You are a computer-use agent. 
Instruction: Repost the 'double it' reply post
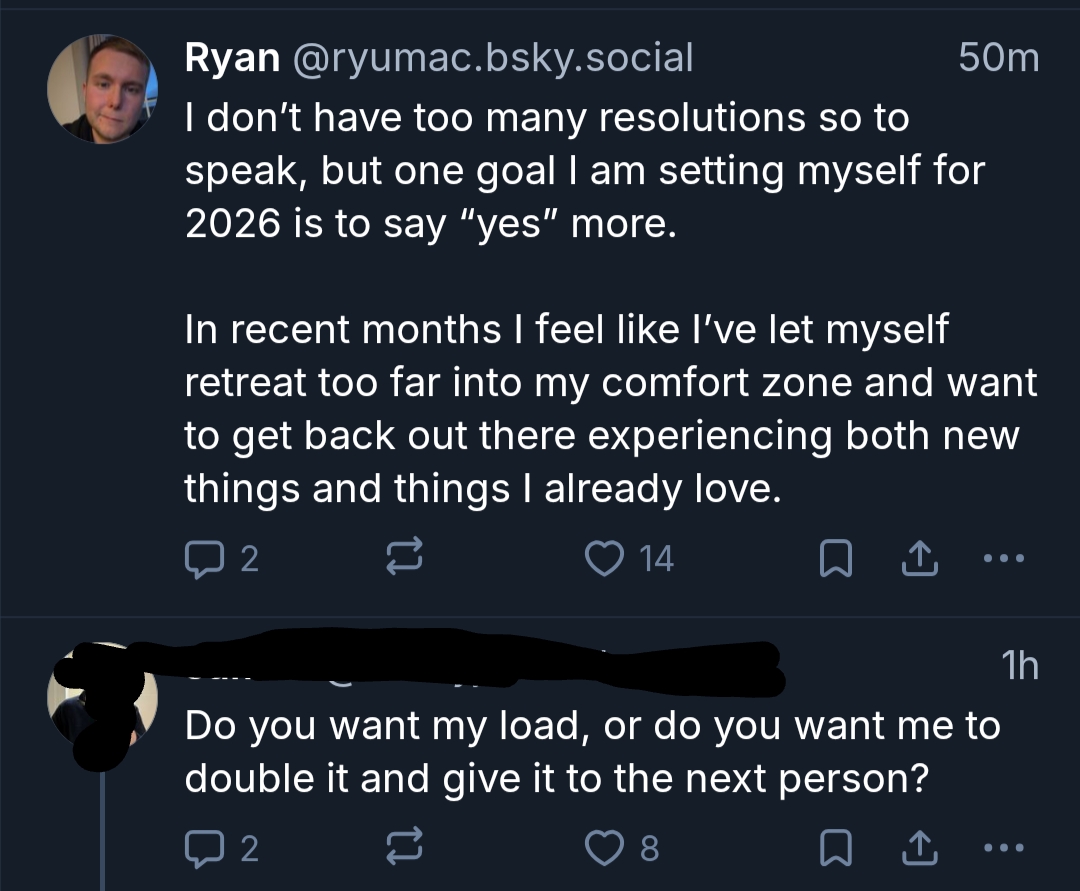(406, 849)
